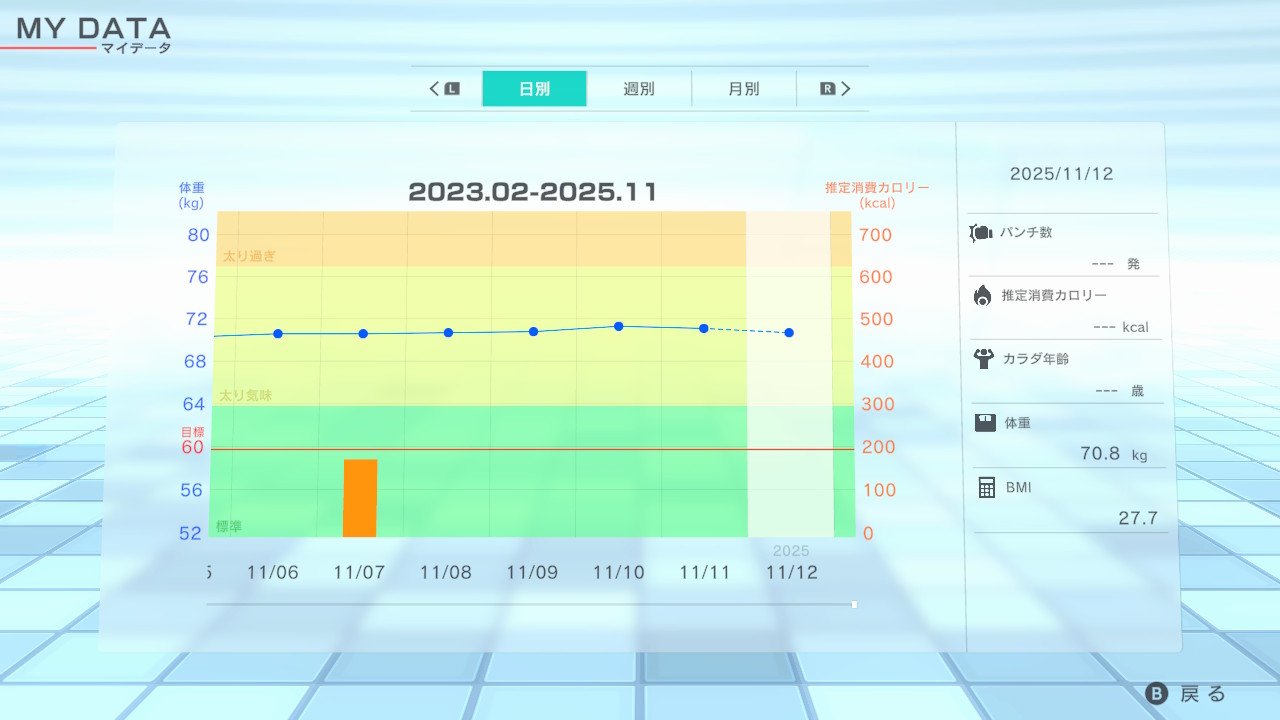Switch to the 週別 weekly tab
This screenshot has width=1280, height=720.
click(x=639, y=89)
